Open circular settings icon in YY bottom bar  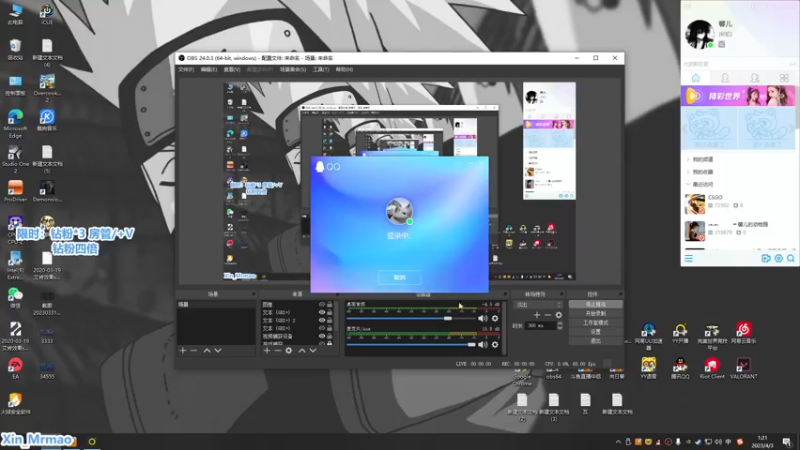(779, 259)
